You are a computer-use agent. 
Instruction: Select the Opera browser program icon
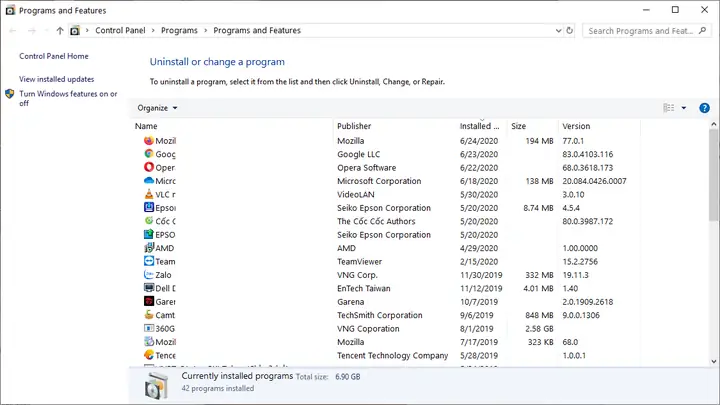click(x=149, y=167)
